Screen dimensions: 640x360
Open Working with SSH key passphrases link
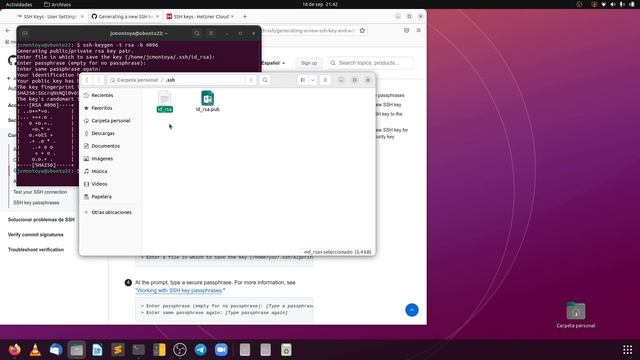(x=180, y=290)
